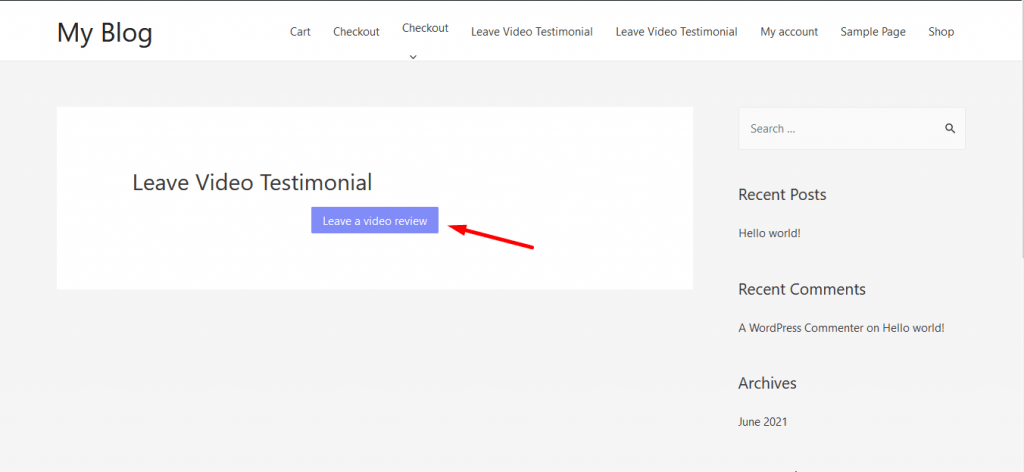Click the Archives heading
Screen dimensions: 1024x472
(x=767, y=383)
